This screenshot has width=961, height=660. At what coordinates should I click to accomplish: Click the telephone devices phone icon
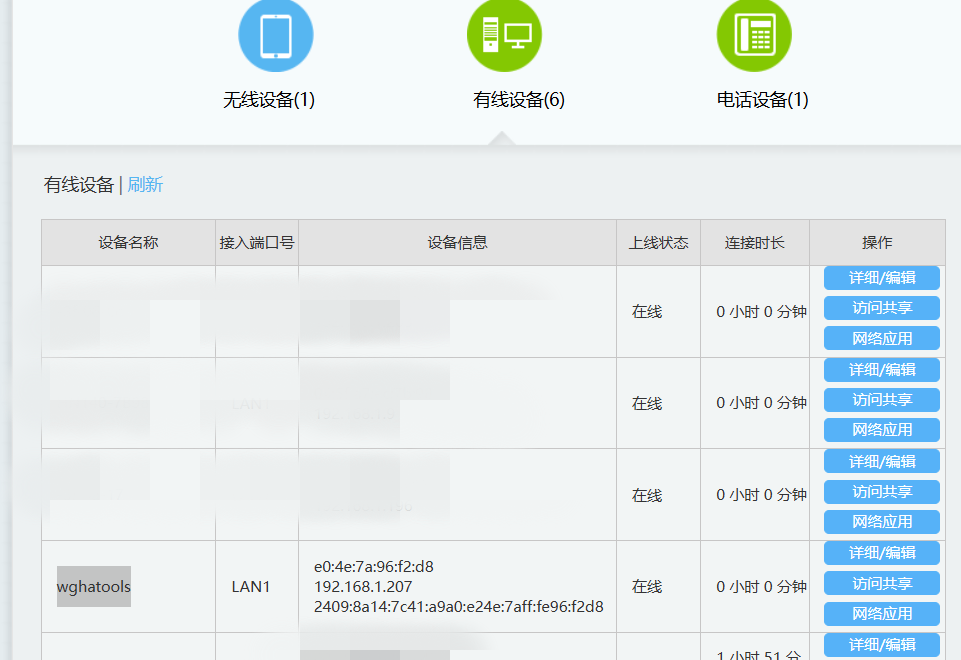tap(754, 36)
